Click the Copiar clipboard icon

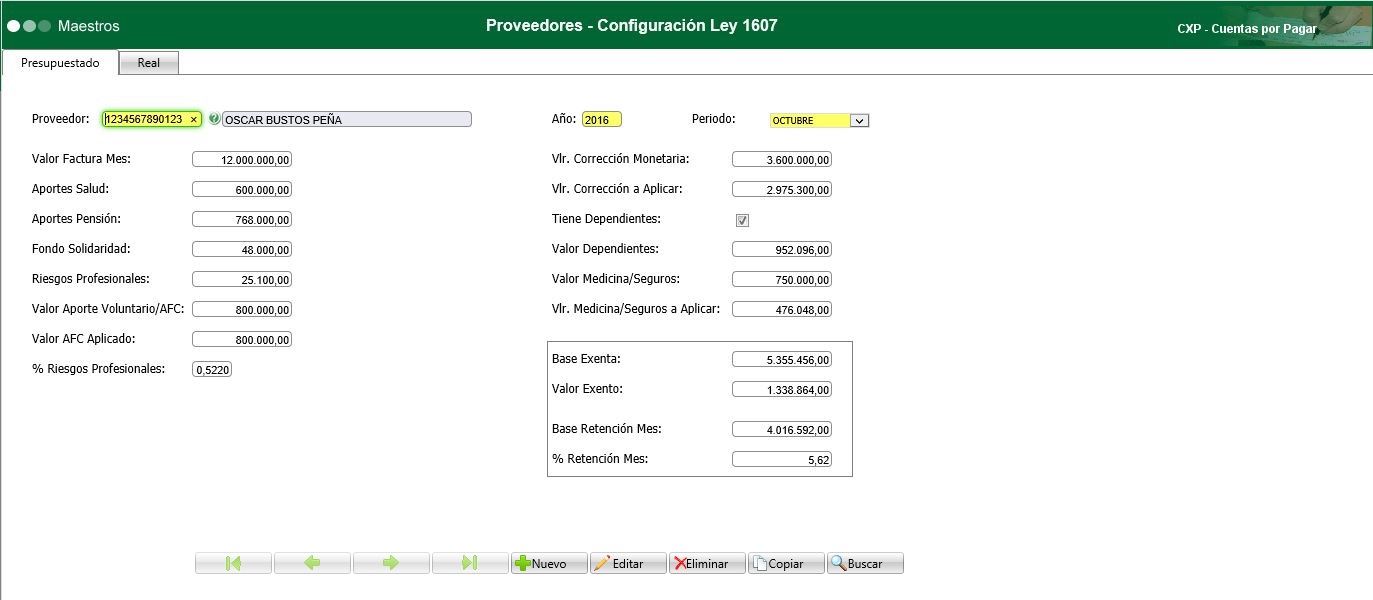(x=761, y=562)
